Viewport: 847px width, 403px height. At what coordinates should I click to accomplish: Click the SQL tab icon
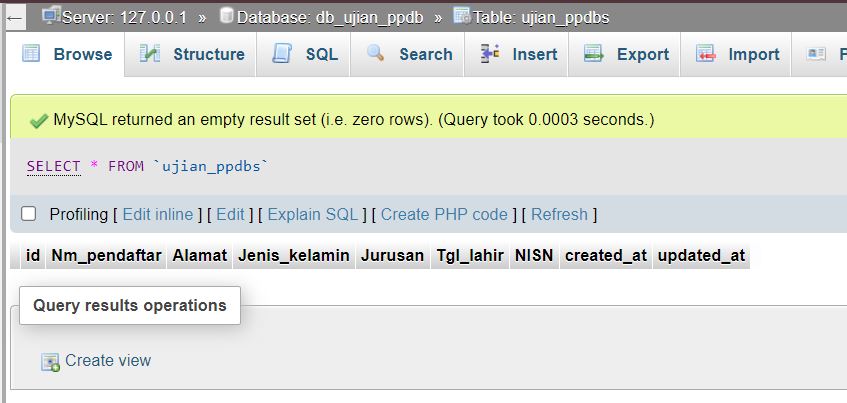click(x=282, y=54)
